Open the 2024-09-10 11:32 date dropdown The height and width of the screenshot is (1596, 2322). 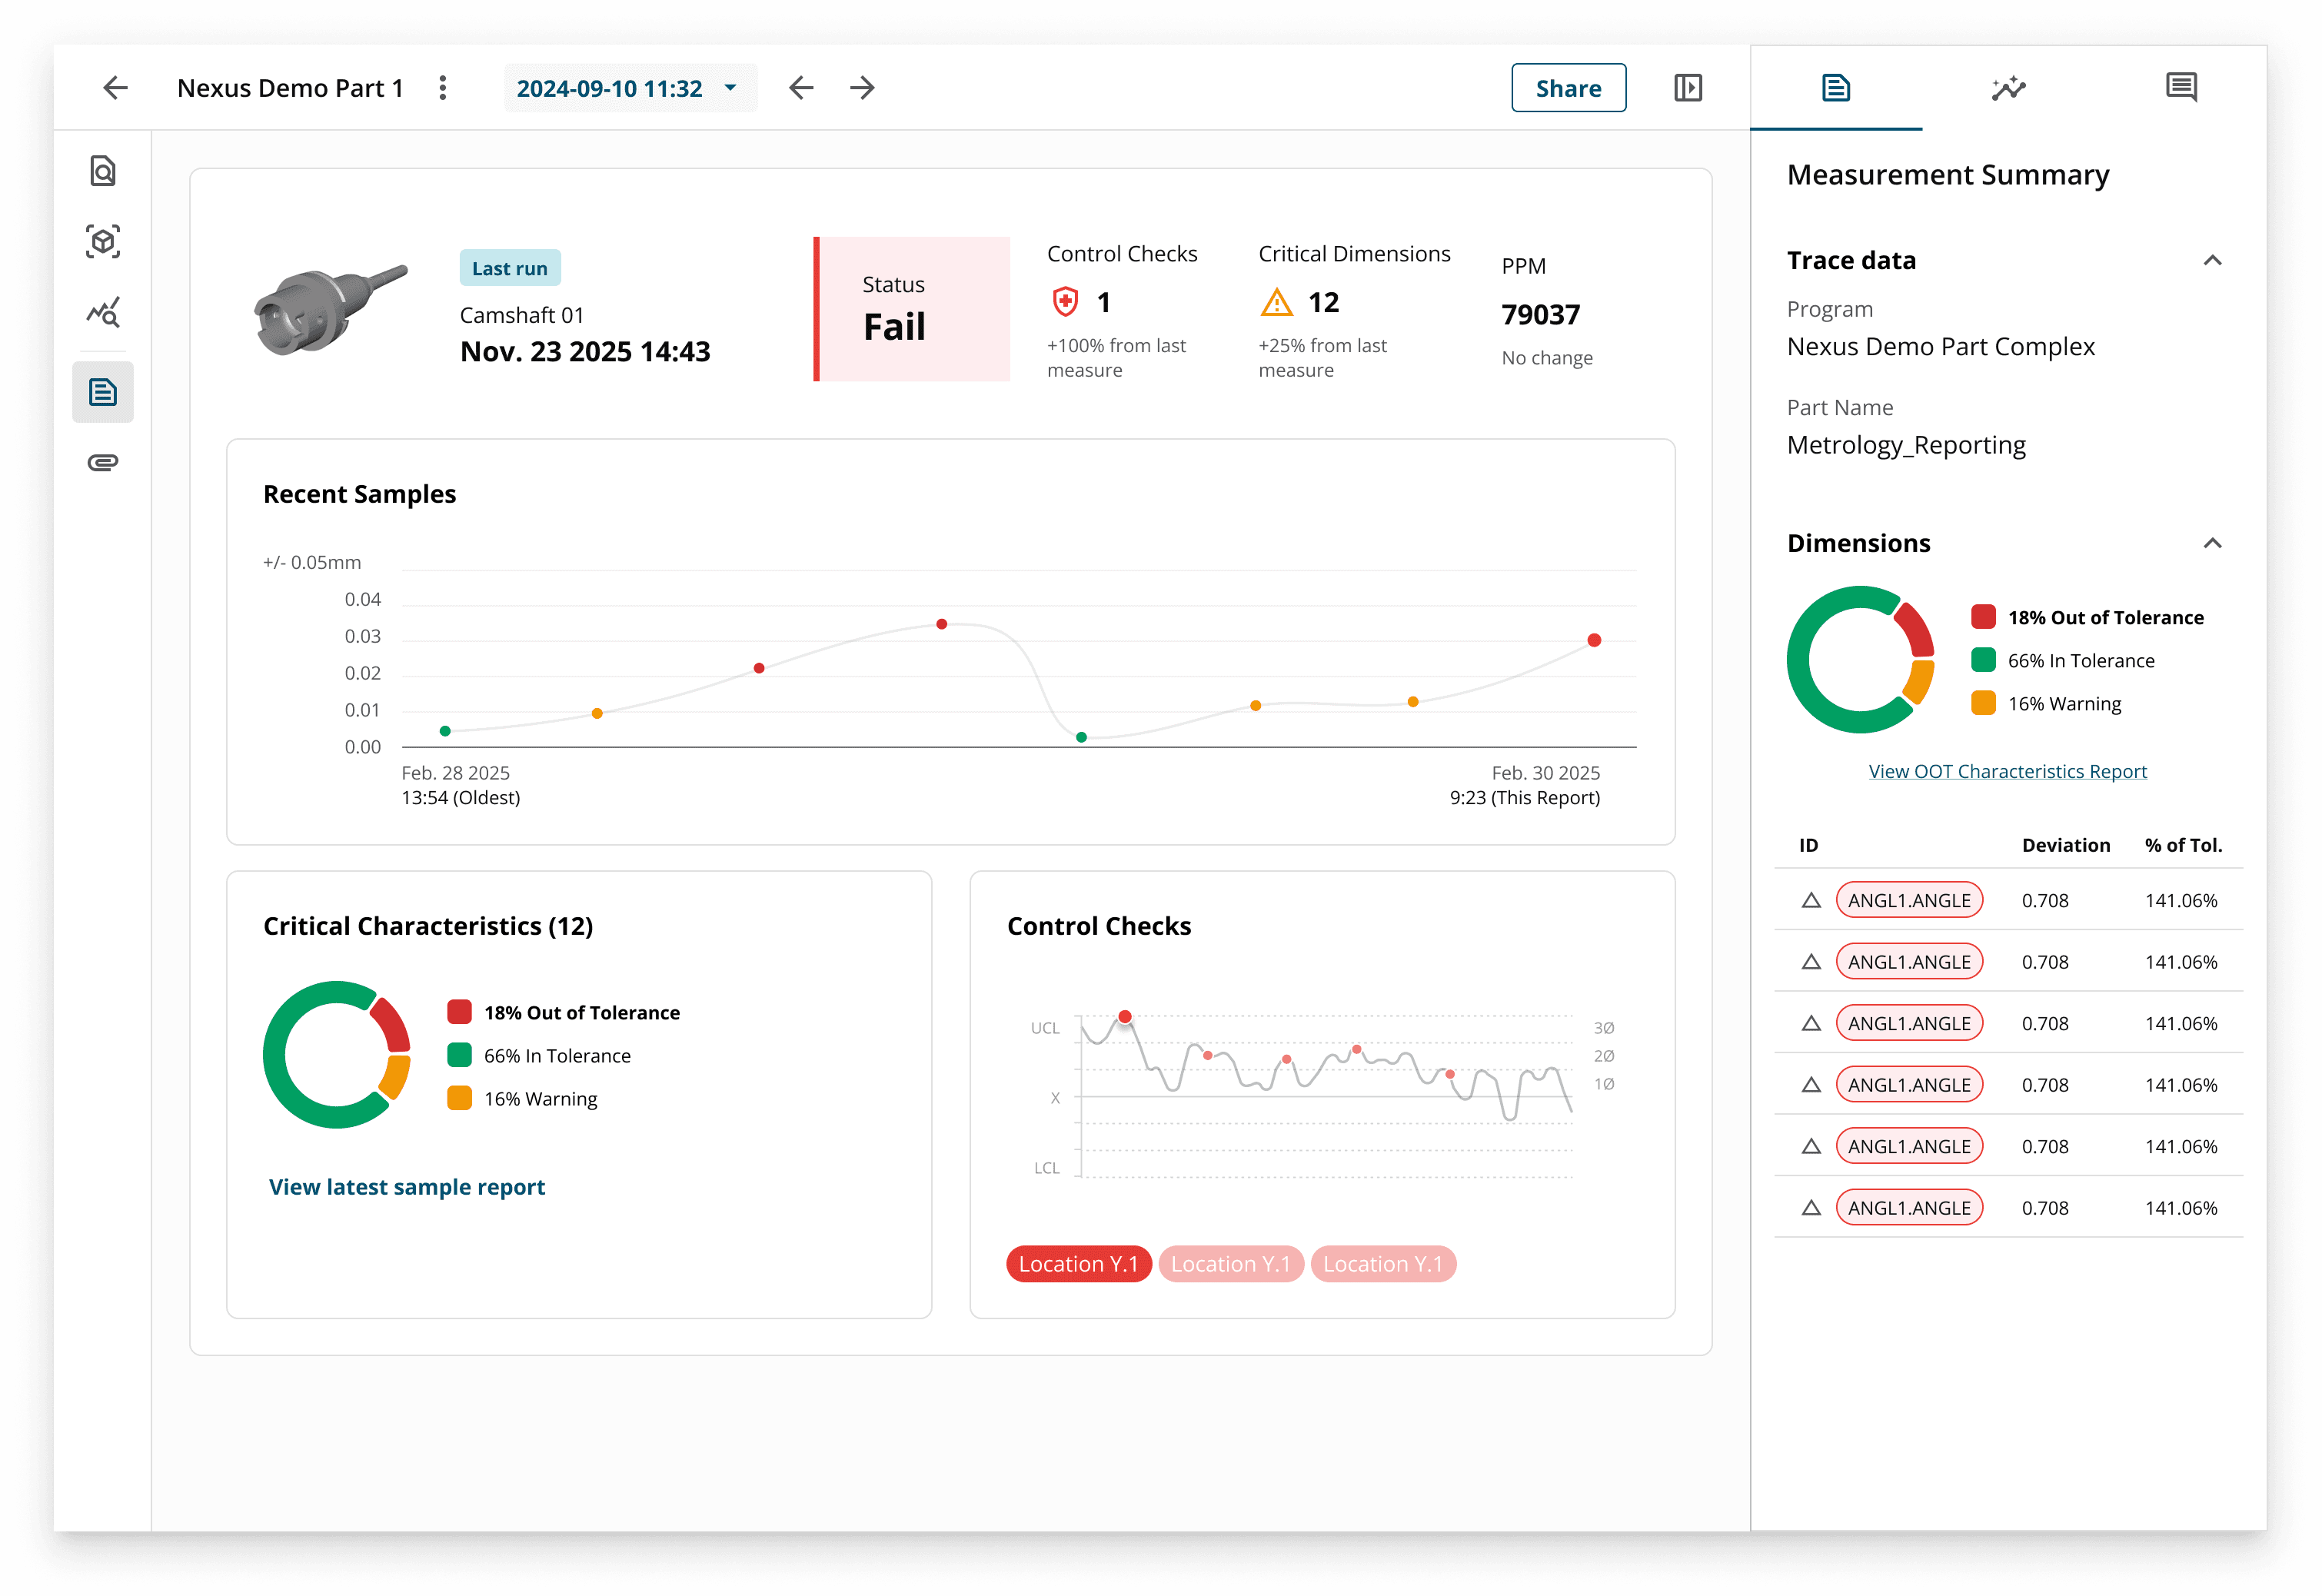pyautogui.click(x=629, y=88)
